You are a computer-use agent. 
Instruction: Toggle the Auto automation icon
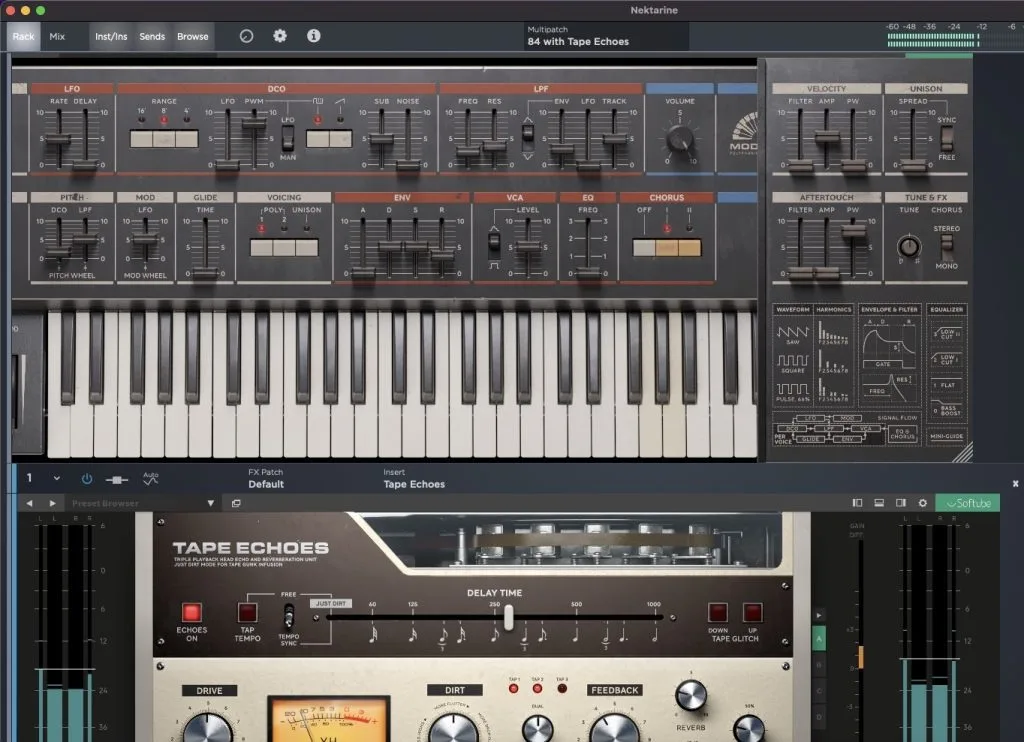pos(151,478)
